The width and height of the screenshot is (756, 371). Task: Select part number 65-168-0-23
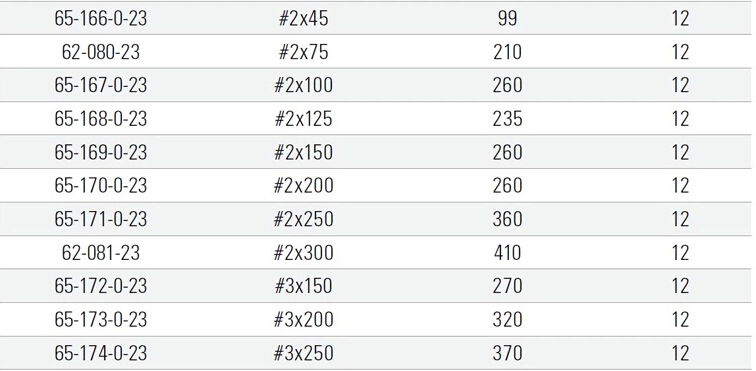[100, 119]
